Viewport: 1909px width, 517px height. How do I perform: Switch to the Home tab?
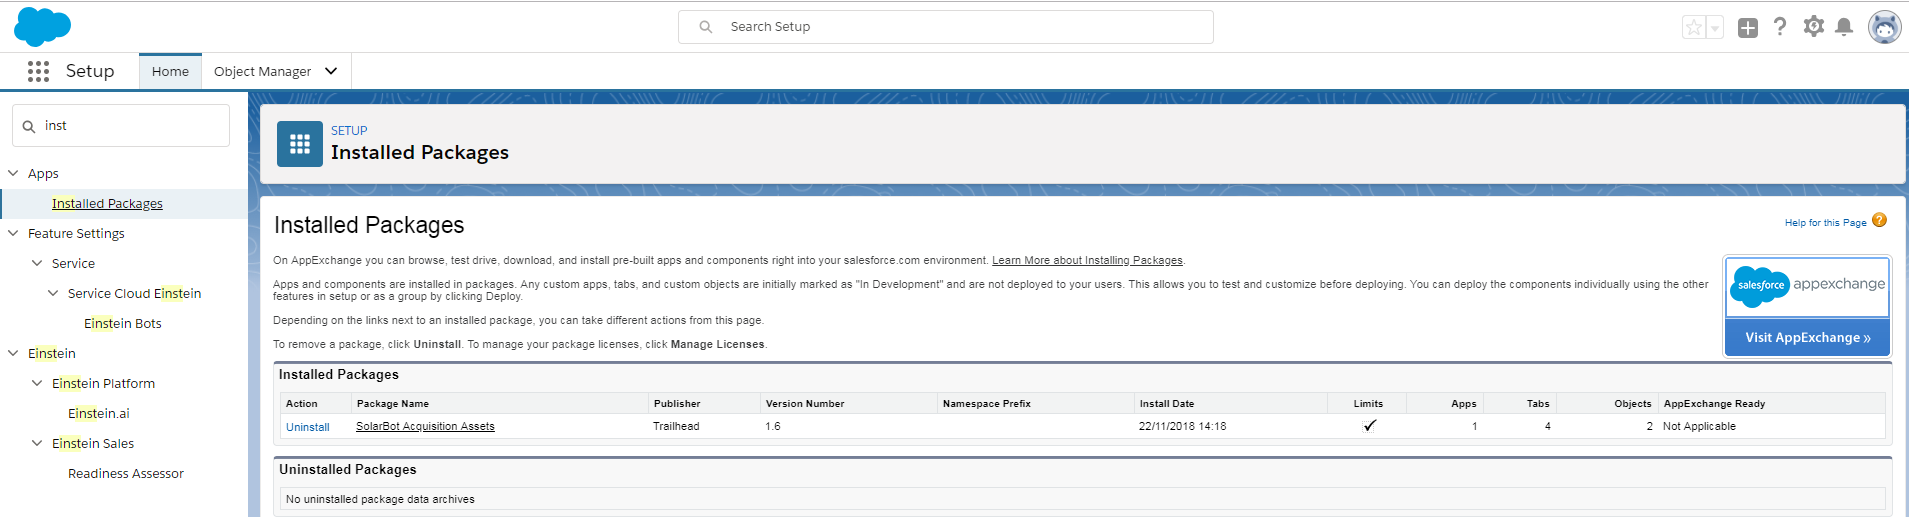point(170,71)
